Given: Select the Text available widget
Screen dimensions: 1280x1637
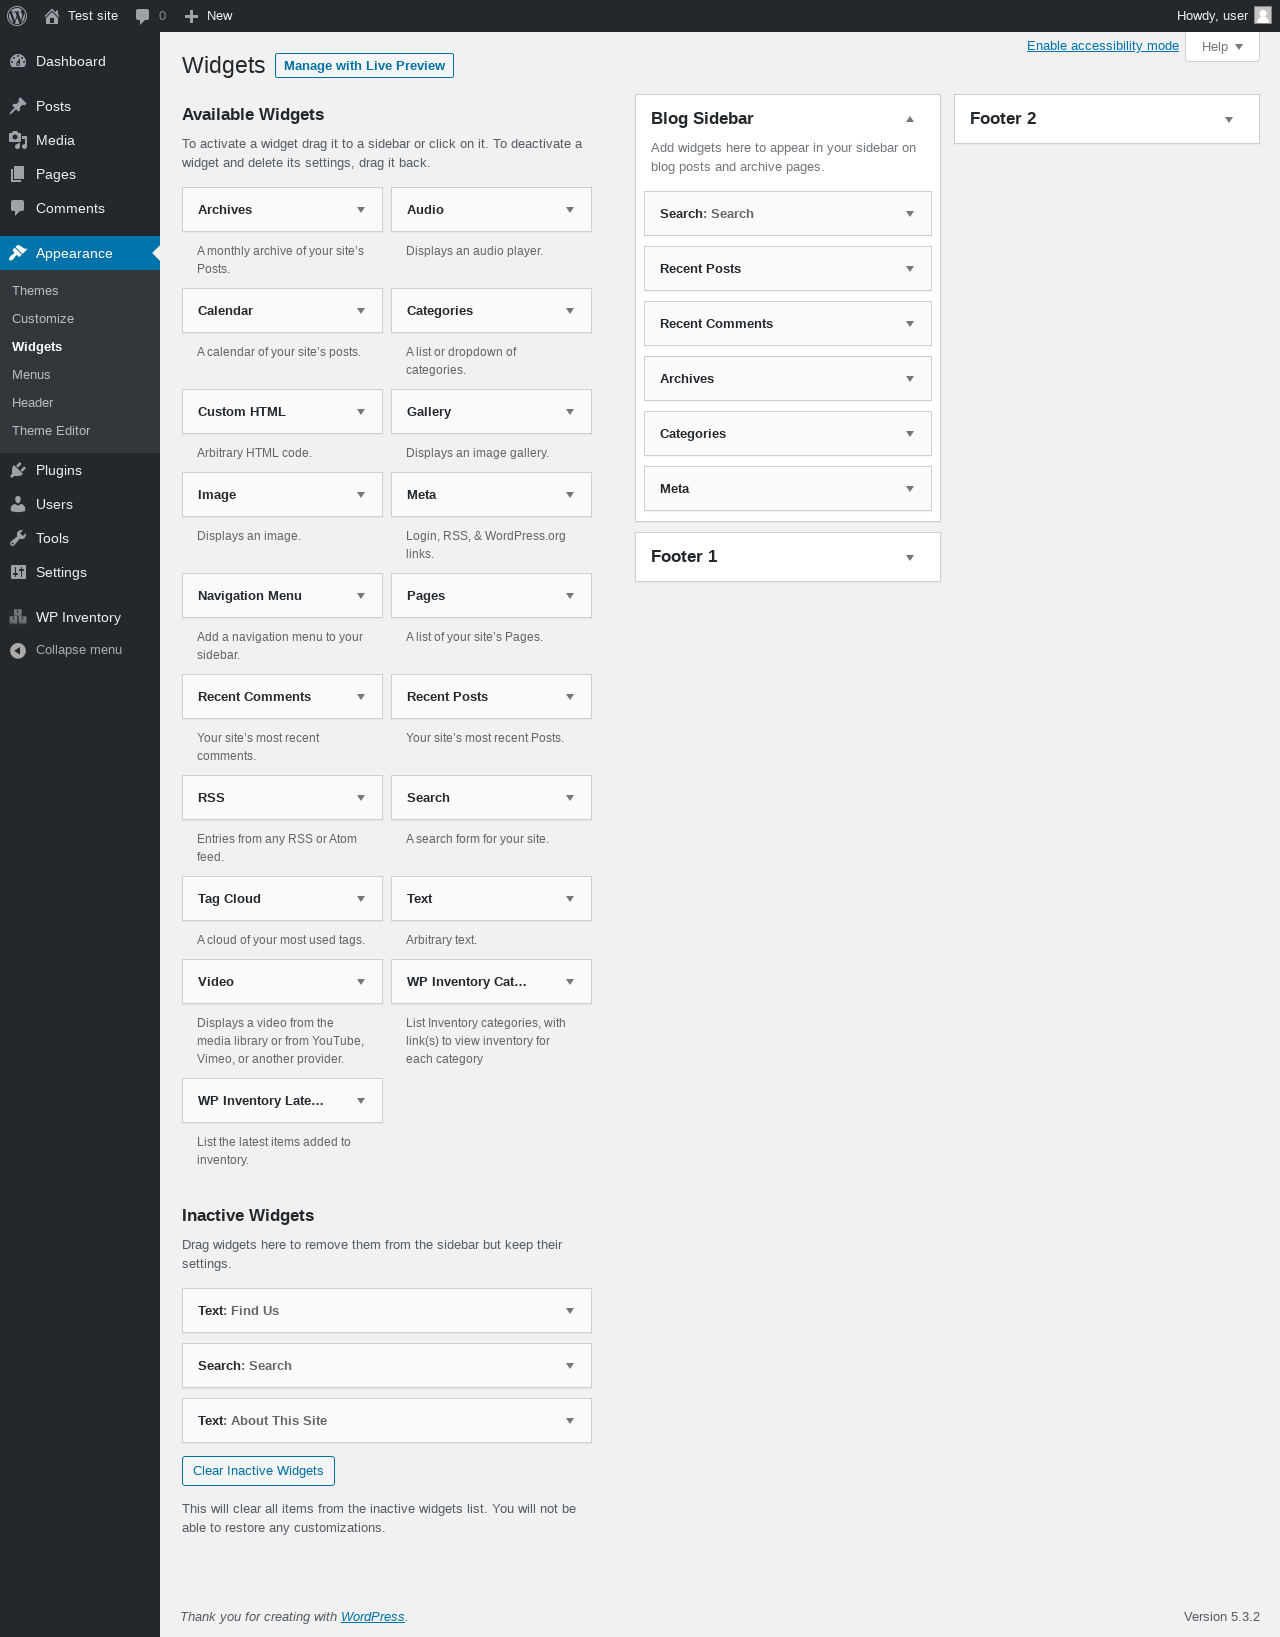Looking at the screenshot, I should [491, 899].
